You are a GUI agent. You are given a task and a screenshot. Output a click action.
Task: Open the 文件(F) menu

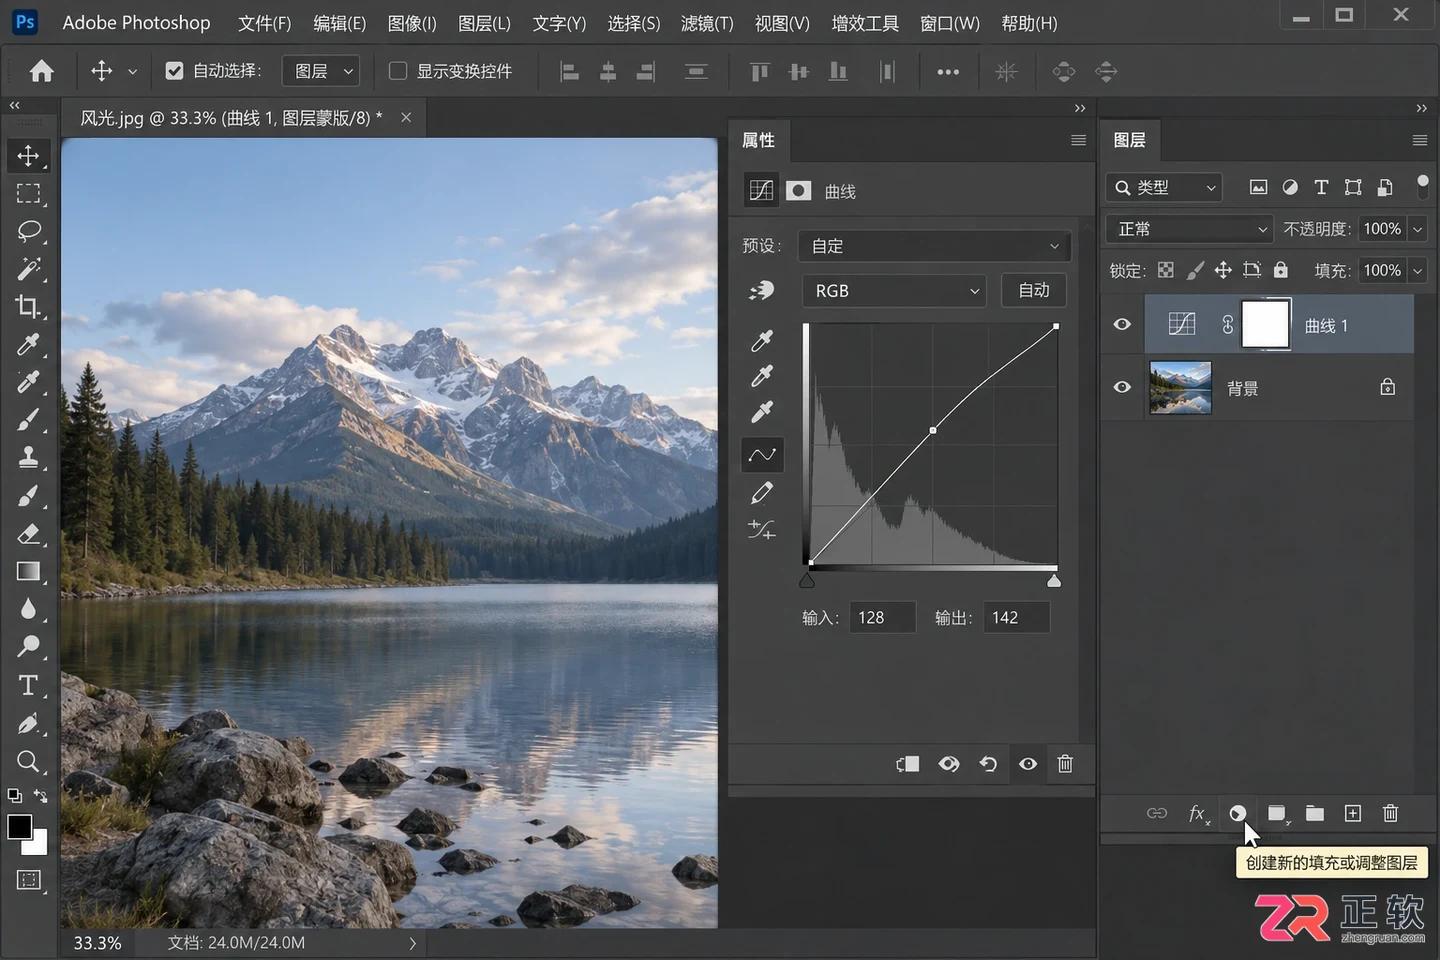(x=265, y=23)
